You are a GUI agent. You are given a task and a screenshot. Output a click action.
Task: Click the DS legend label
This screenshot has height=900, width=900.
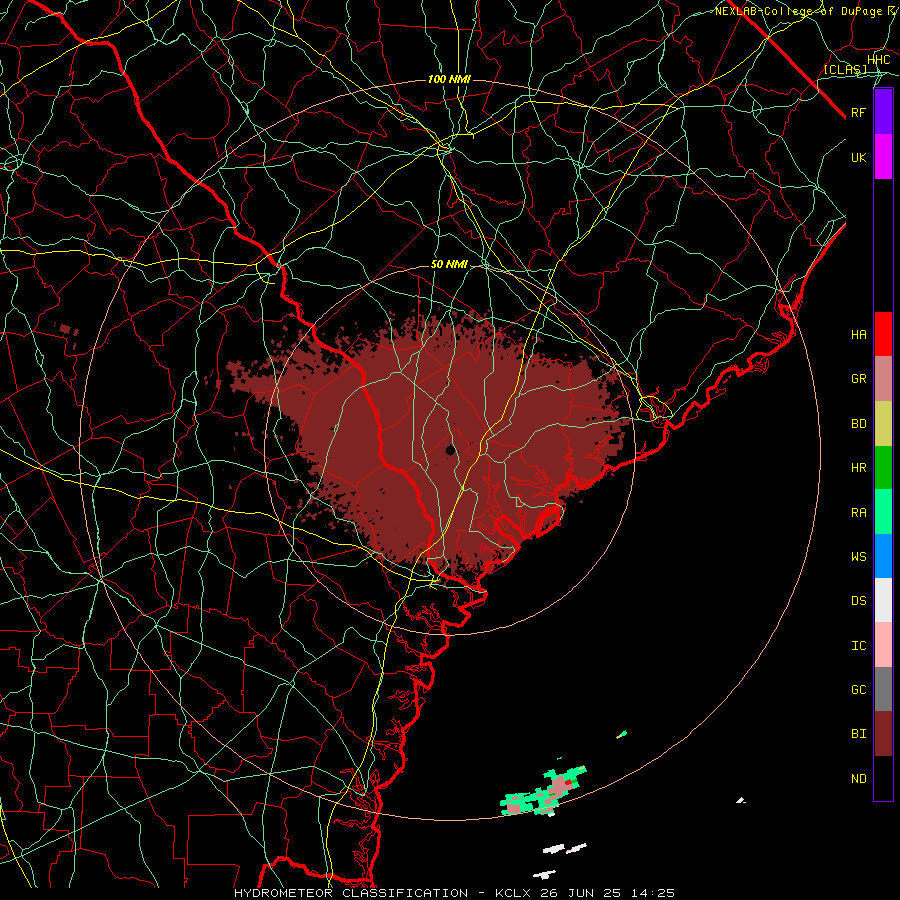point(859,601)
